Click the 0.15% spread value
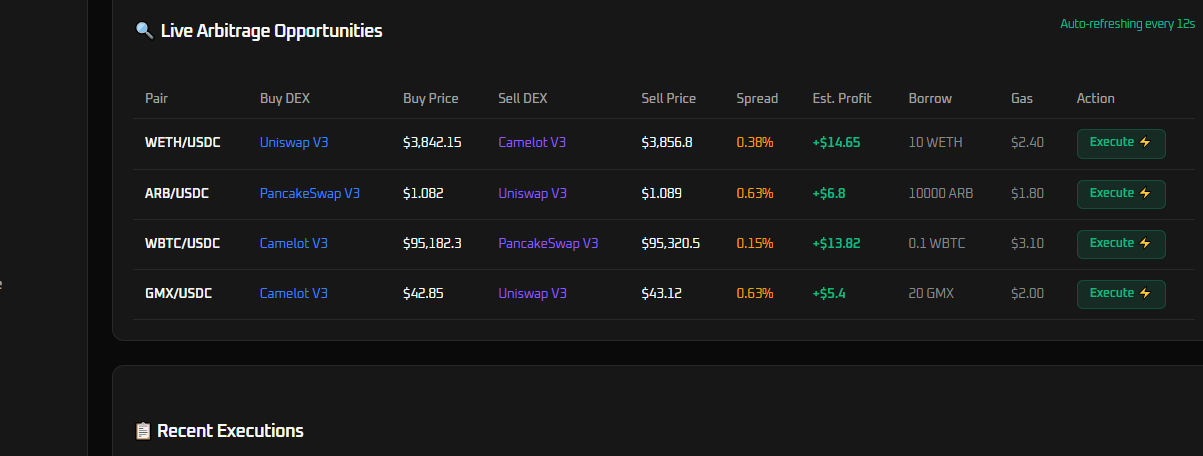This screenshot has height=456, width=1203. 755,243
